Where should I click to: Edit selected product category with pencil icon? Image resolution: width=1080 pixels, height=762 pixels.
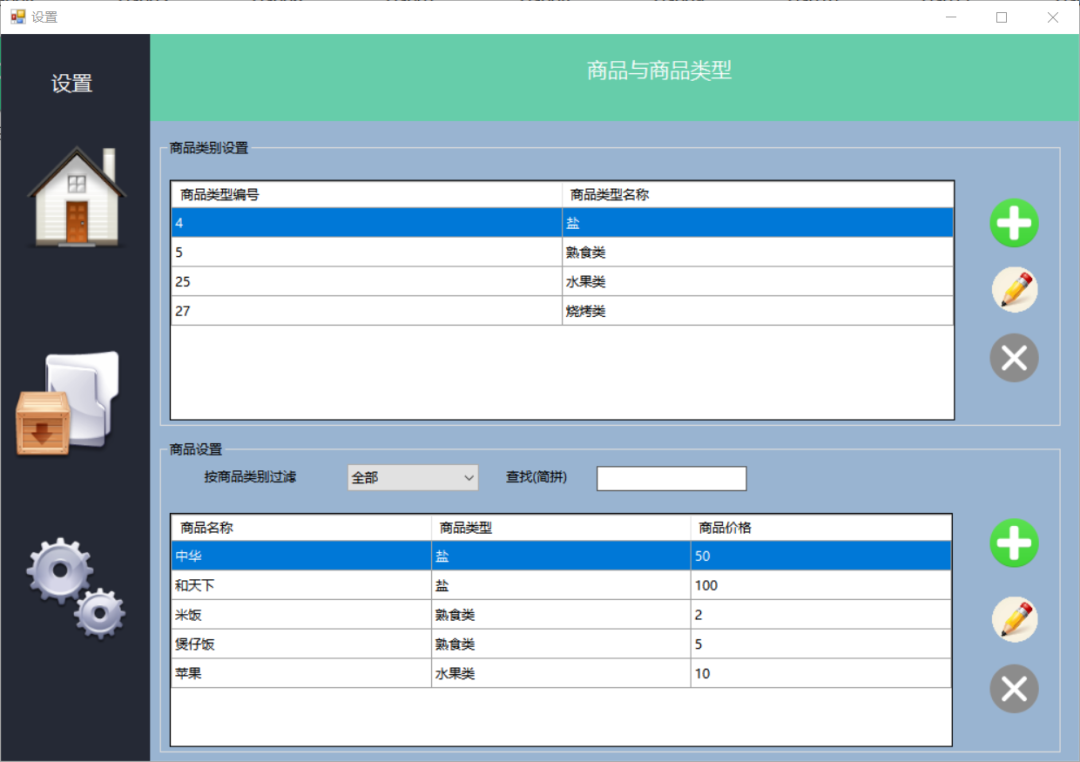pyautogui.click(x=1014, y=290)
